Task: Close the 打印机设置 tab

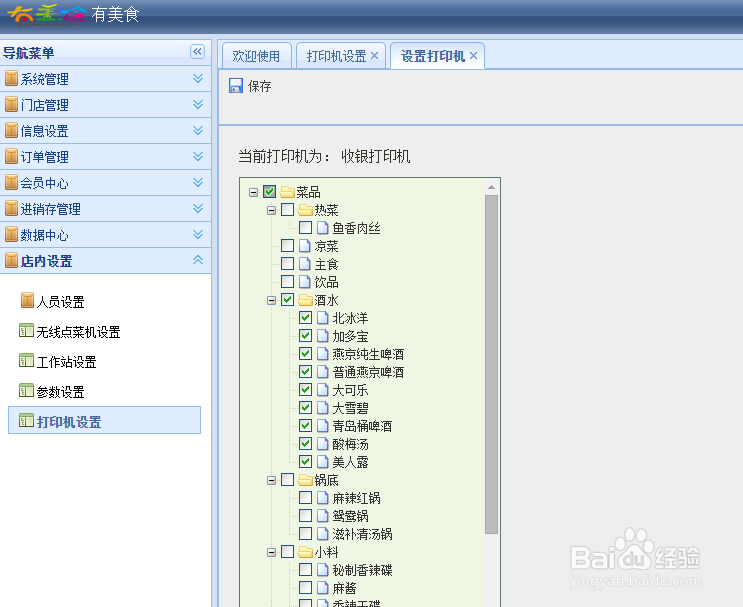Action: [x=374, y=56]
